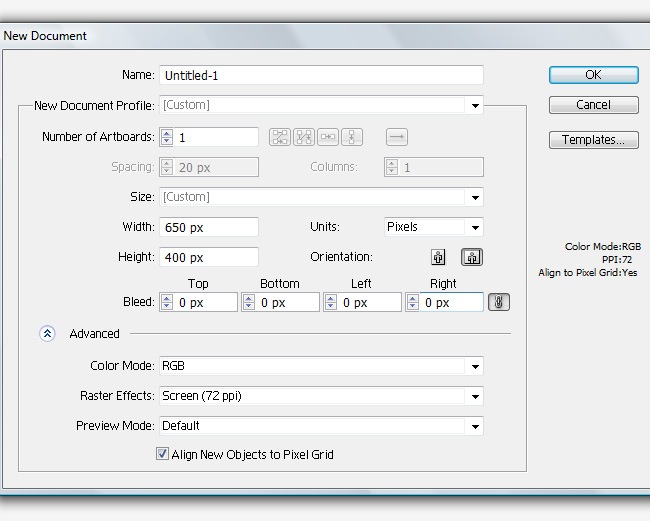This screenshot has height=521, width=650.
Task: Open Templates button
Action: (593, 140)
